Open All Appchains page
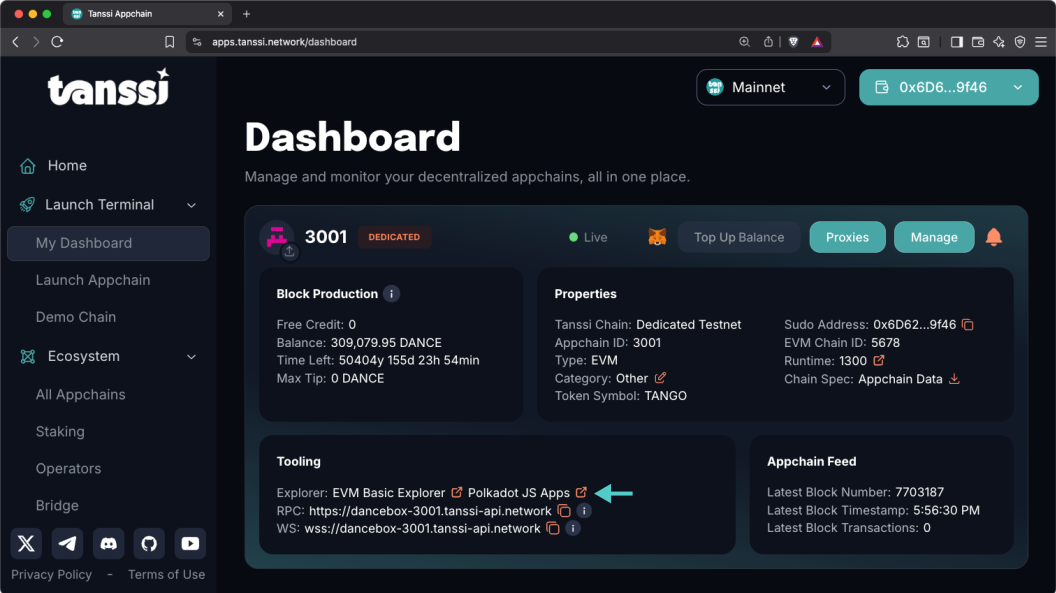The height and width of the screenshot is (593, 1056). [x=80, y=394]
